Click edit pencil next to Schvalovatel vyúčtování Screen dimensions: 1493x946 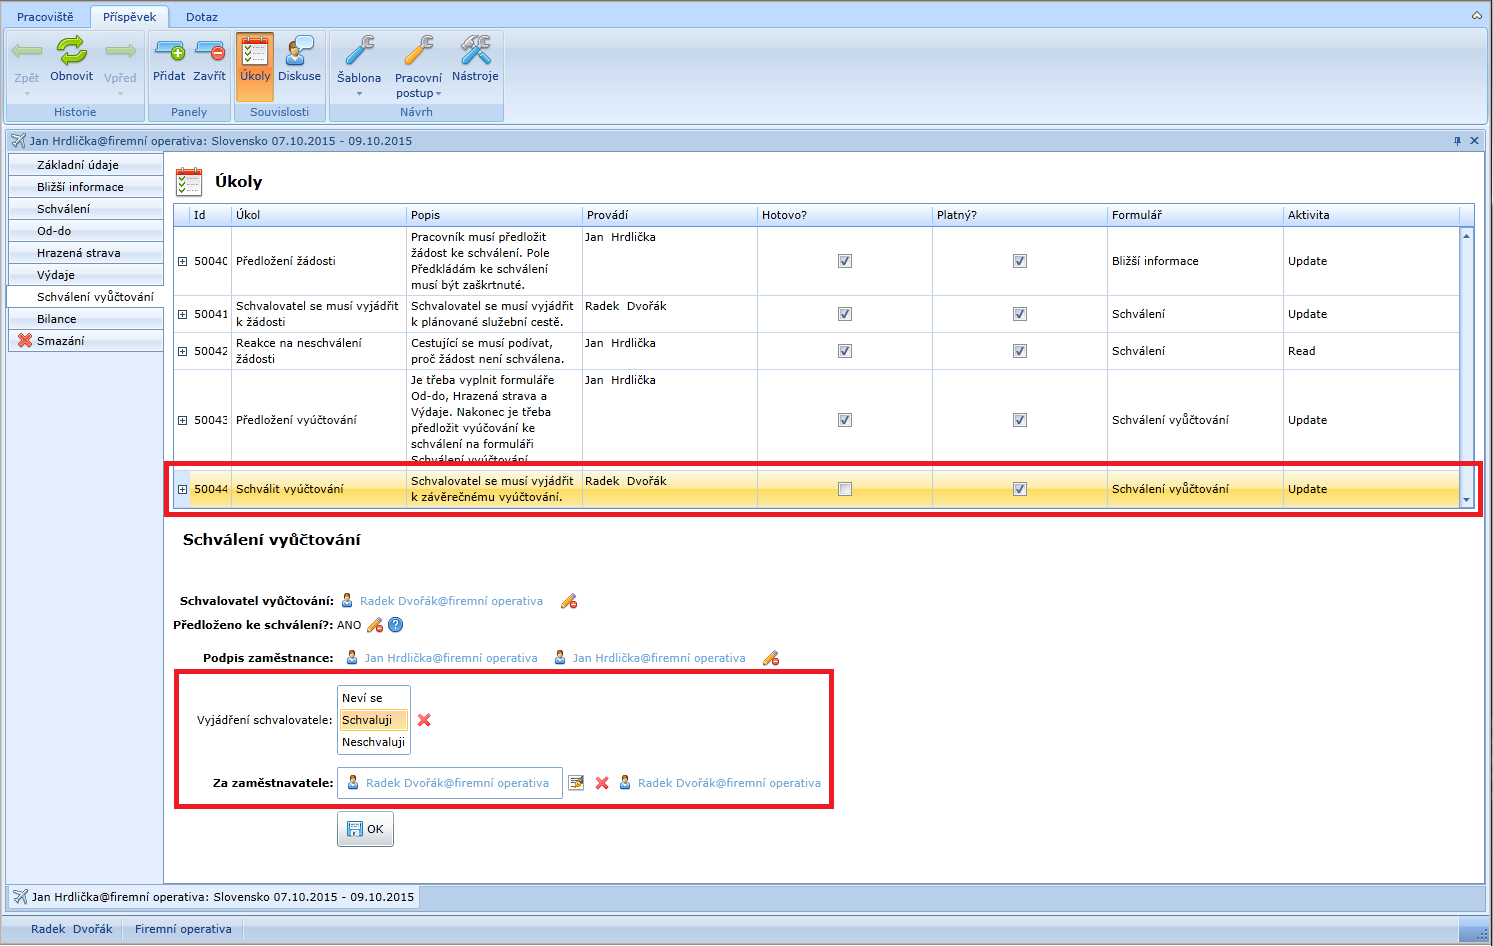coord(569,601)
